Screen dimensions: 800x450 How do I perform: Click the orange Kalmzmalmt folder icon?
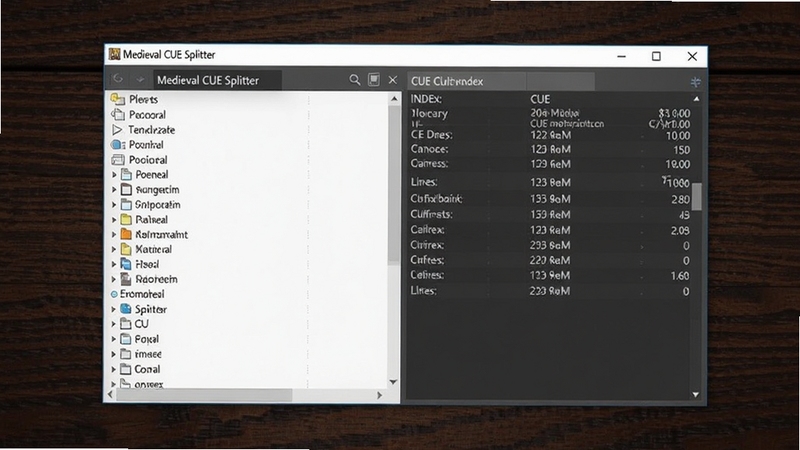tap(126, 234)
